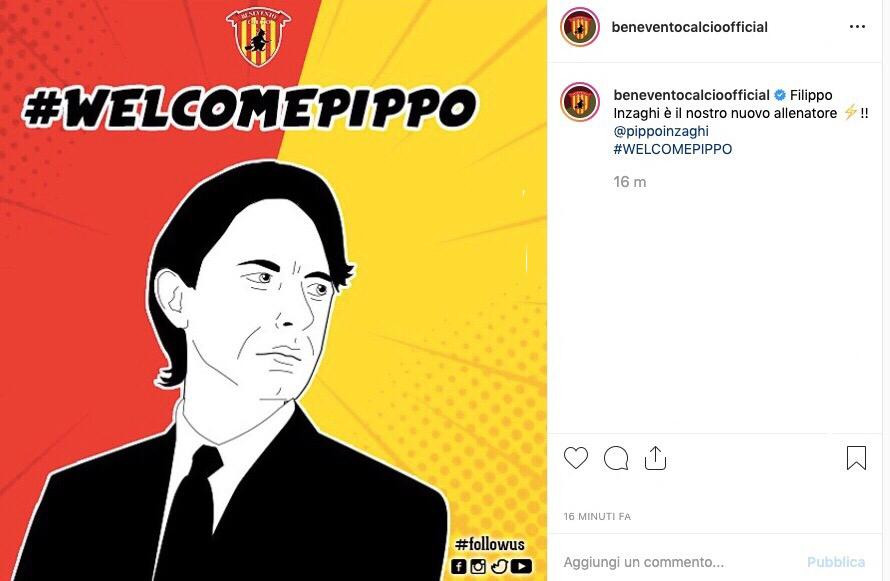Click the profile avatar beside the caption
The width and height of the screenshot is (890, 581).
(x=580, y=102)
